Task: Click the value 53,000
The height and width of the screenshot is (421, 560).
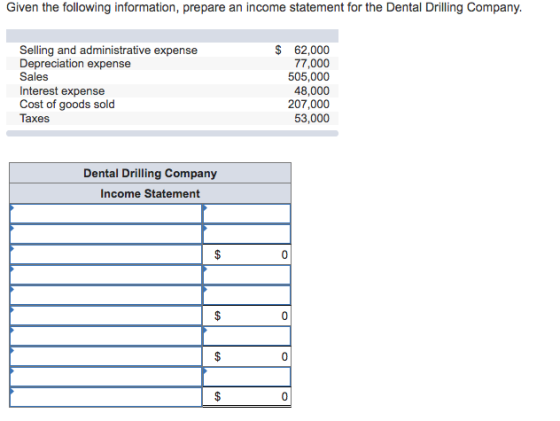Action: pos(312,118)
